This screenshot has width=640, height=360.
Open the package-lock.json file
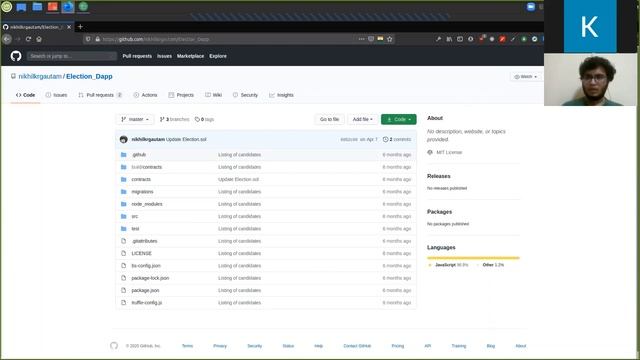150,278
